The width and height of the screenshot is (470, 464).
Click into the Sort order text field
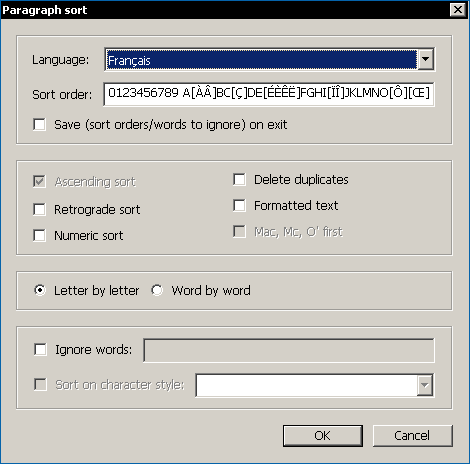click(269, 94)
